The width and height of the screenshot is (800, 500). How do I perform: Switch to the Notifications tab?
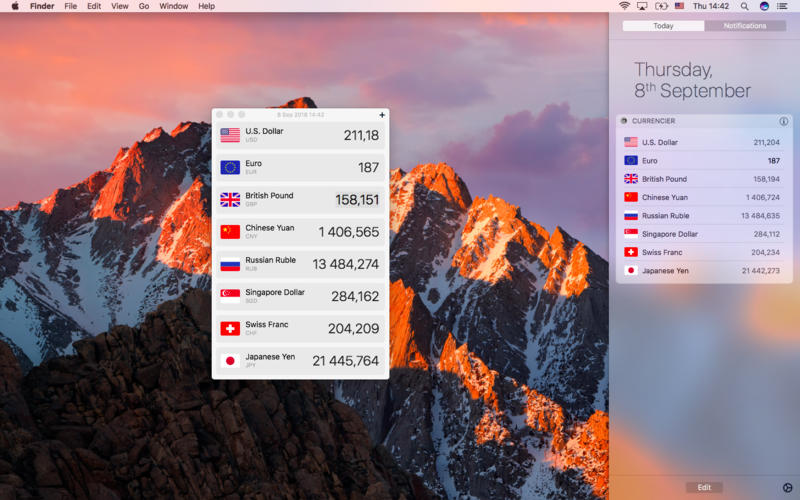[x=745, y=26]
